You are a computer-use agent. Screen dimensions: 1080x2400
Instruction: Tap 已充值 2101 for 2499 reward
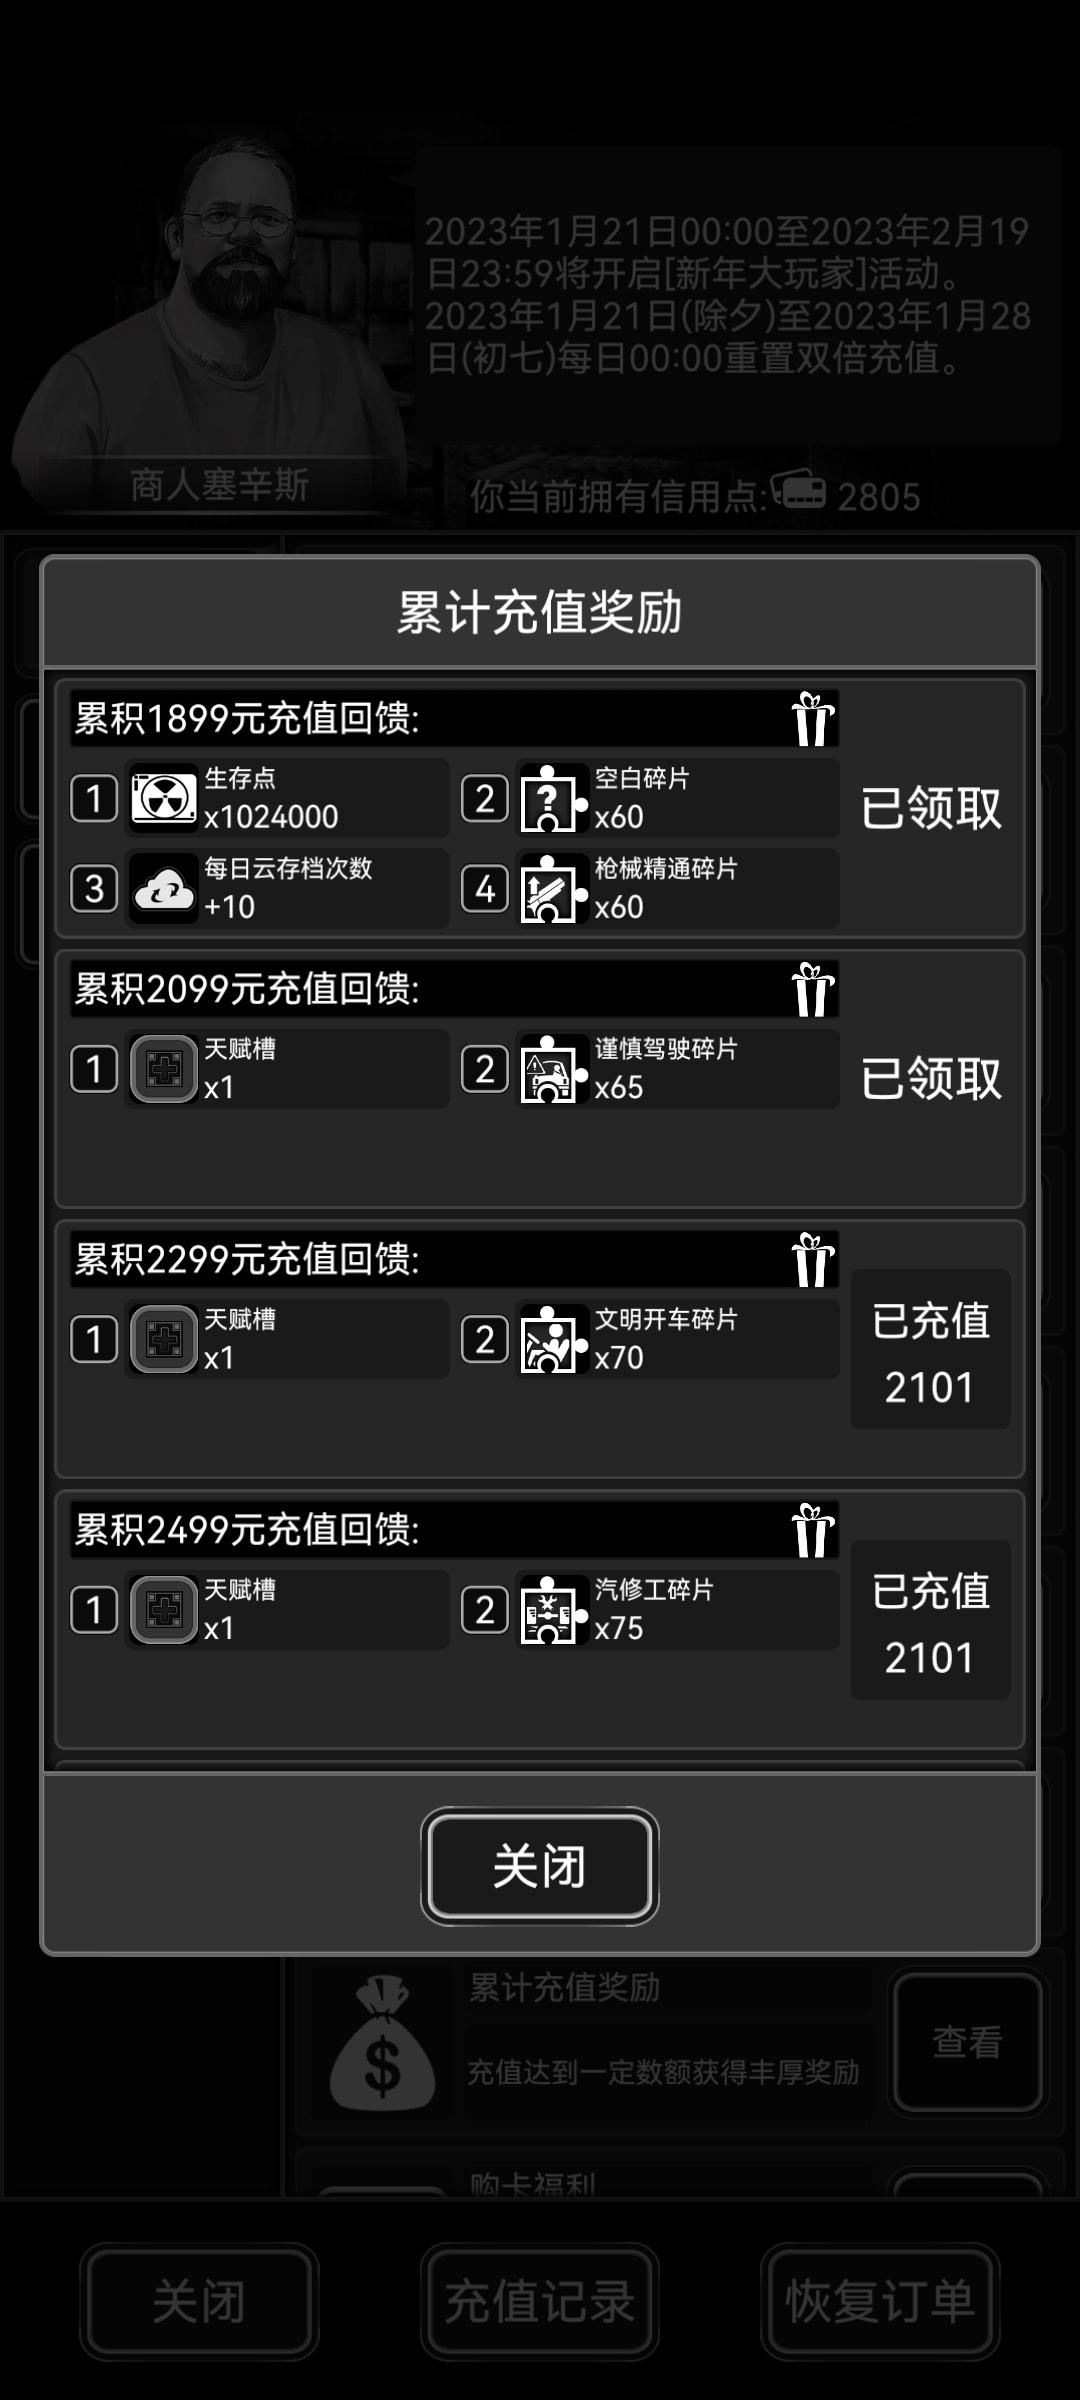[x=931, y=1620]
